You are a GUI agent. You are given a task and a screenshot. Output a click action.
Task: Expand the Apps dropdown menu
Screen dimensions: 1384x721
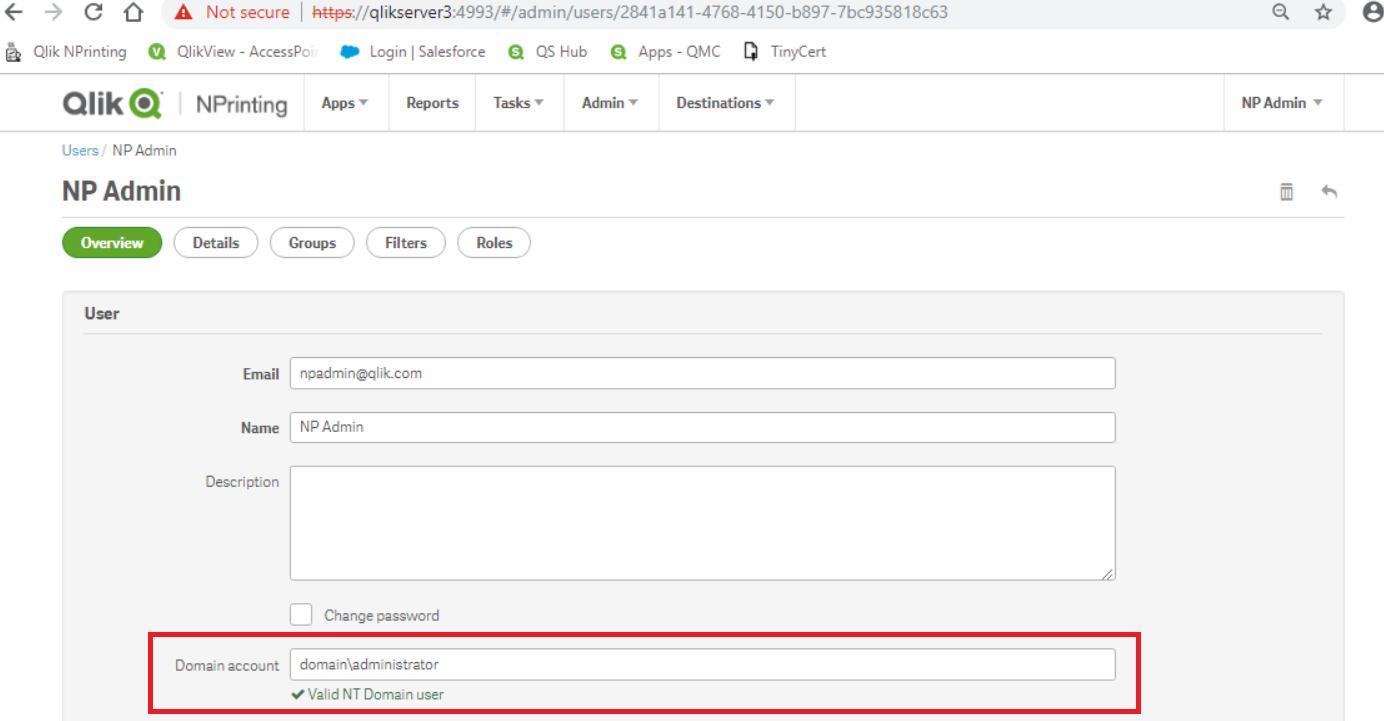(x=345, y=103)
